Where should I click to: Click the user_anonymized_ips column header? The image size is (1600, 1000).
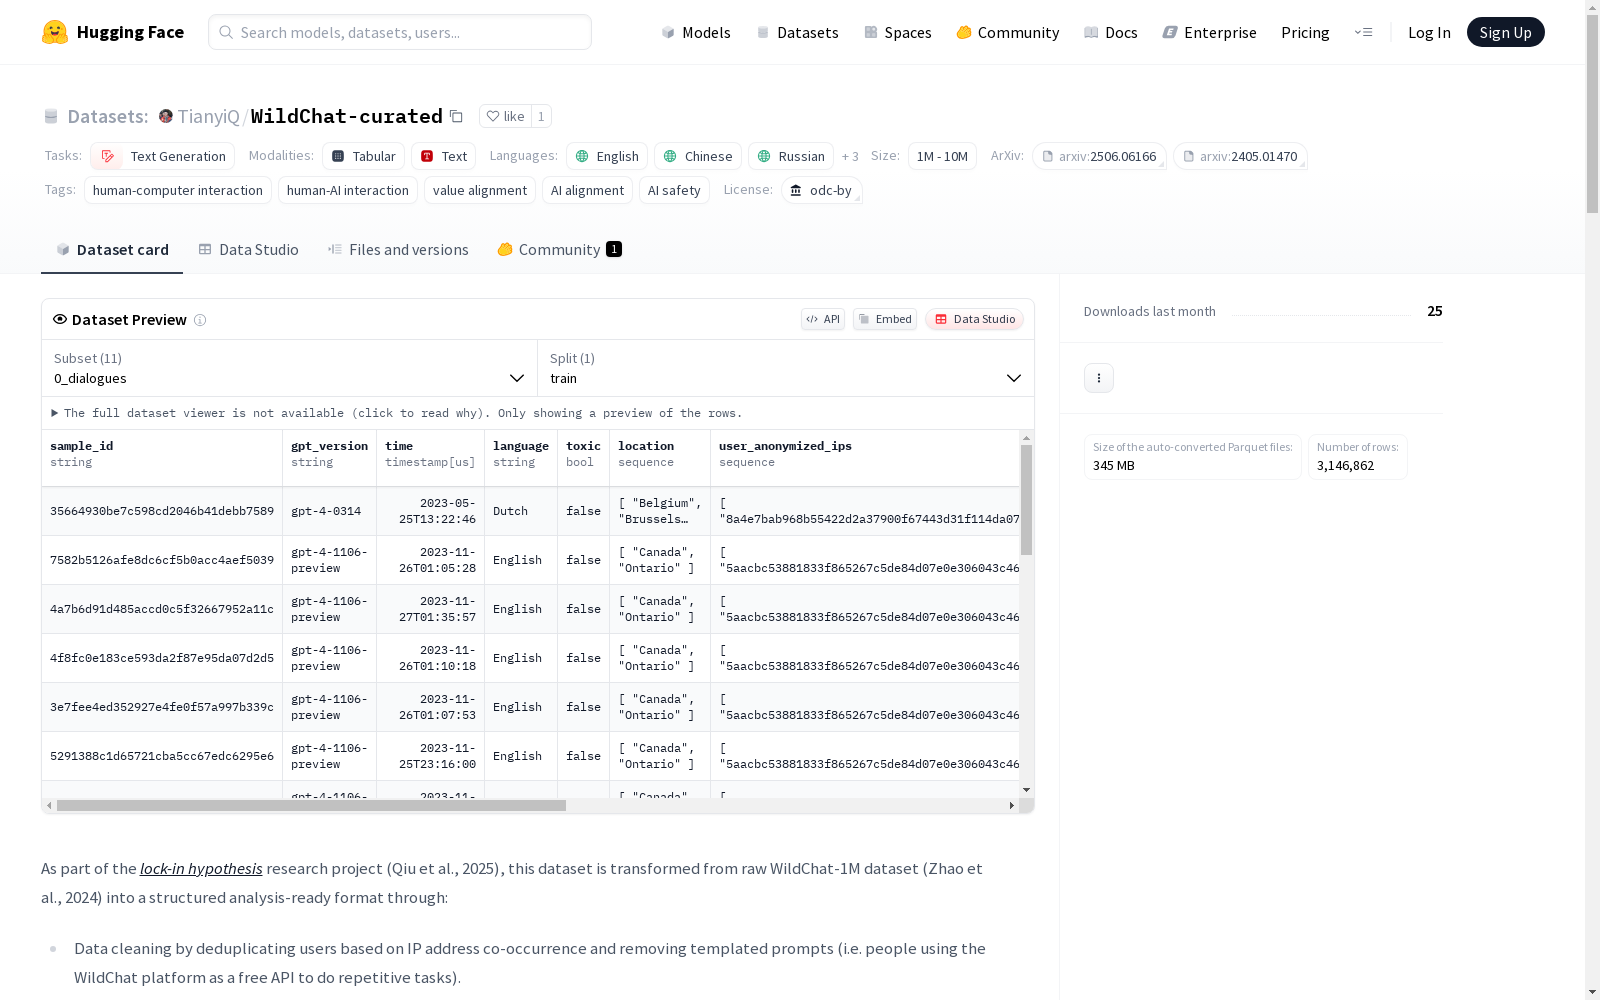[x=865, y=458]
